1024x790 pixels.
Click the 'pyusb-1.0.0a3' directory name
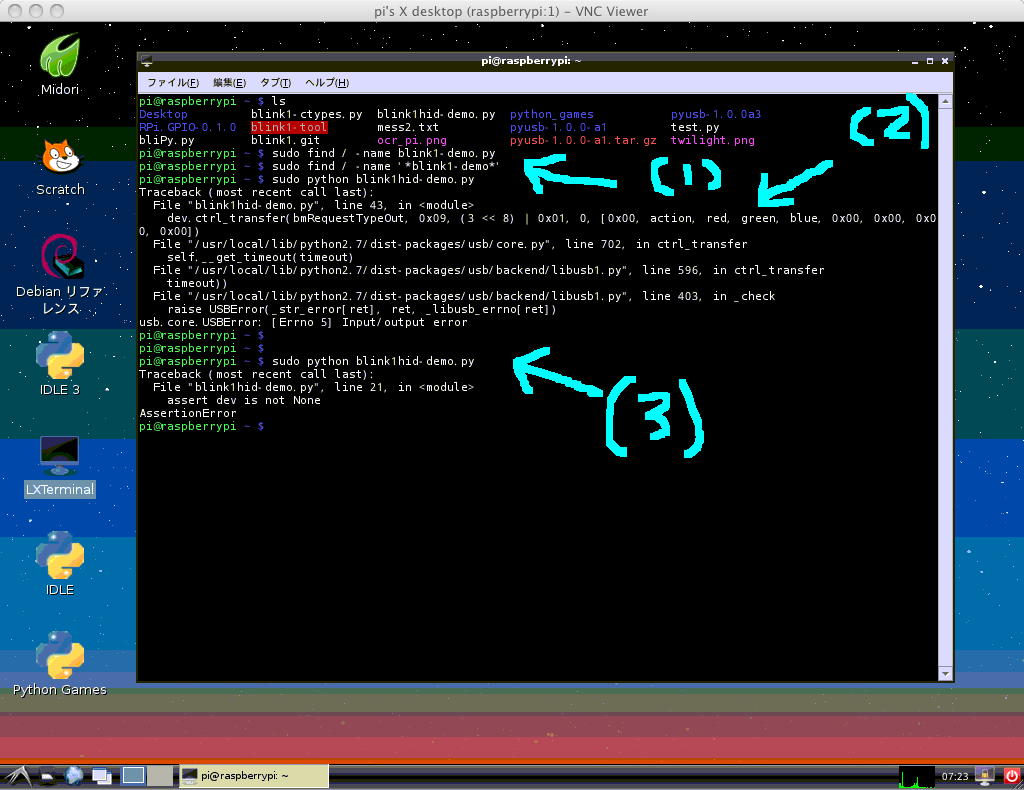click(x=716, y=114)
